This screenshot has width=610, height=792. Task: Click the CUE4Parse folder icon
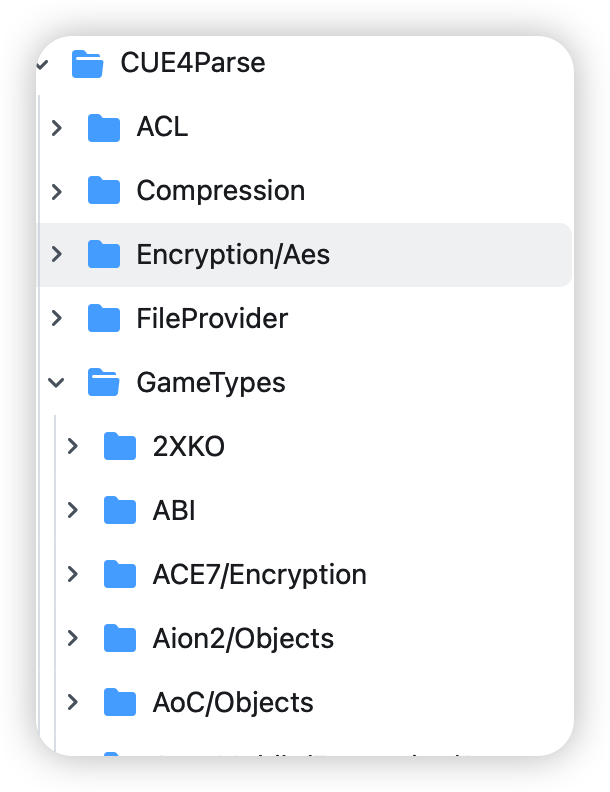(x=87, y=64)
